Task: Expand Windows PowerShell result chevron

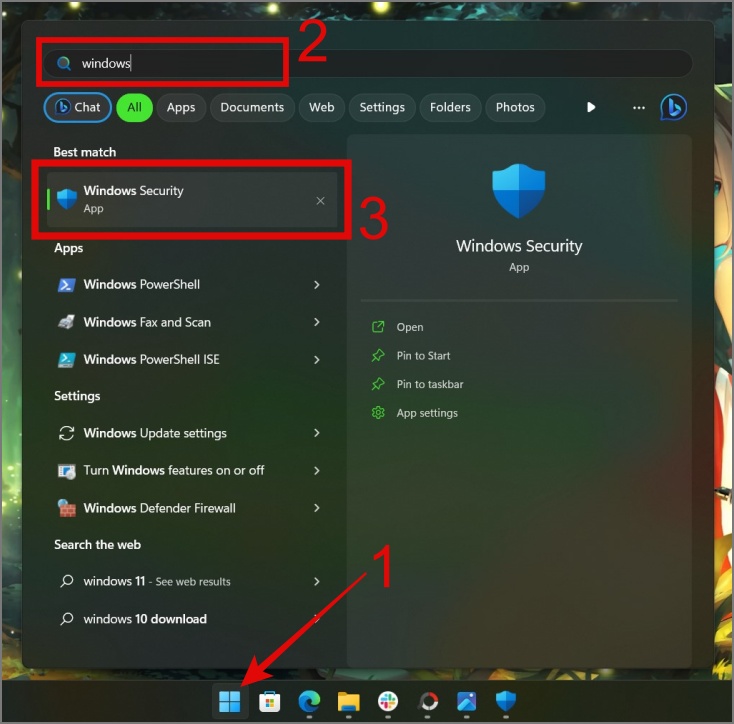Action: pyautogui.click(x=317, y=285)
